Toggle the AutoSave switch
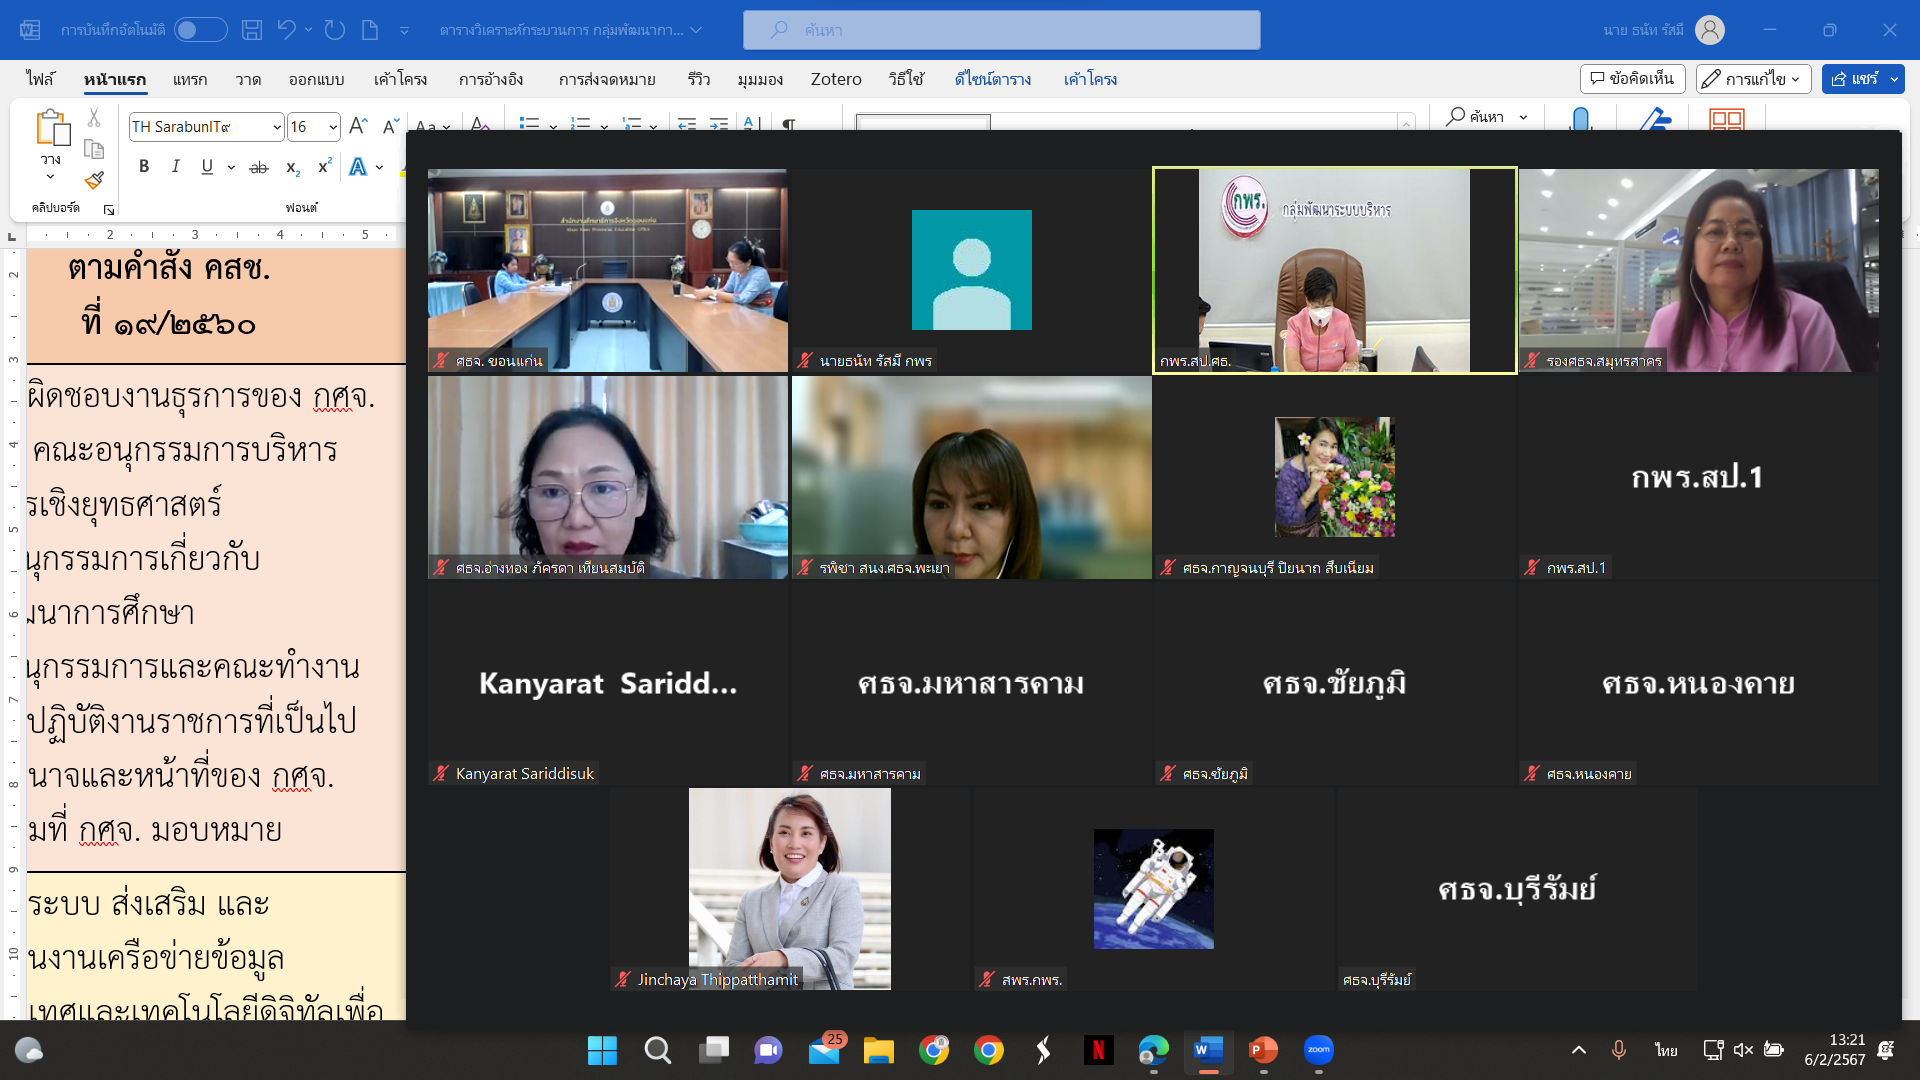The image size is (1920, 1080). 200,30
